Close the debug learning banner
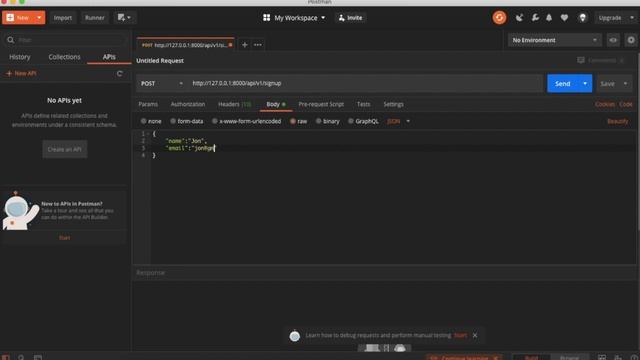 click(475, 335)
